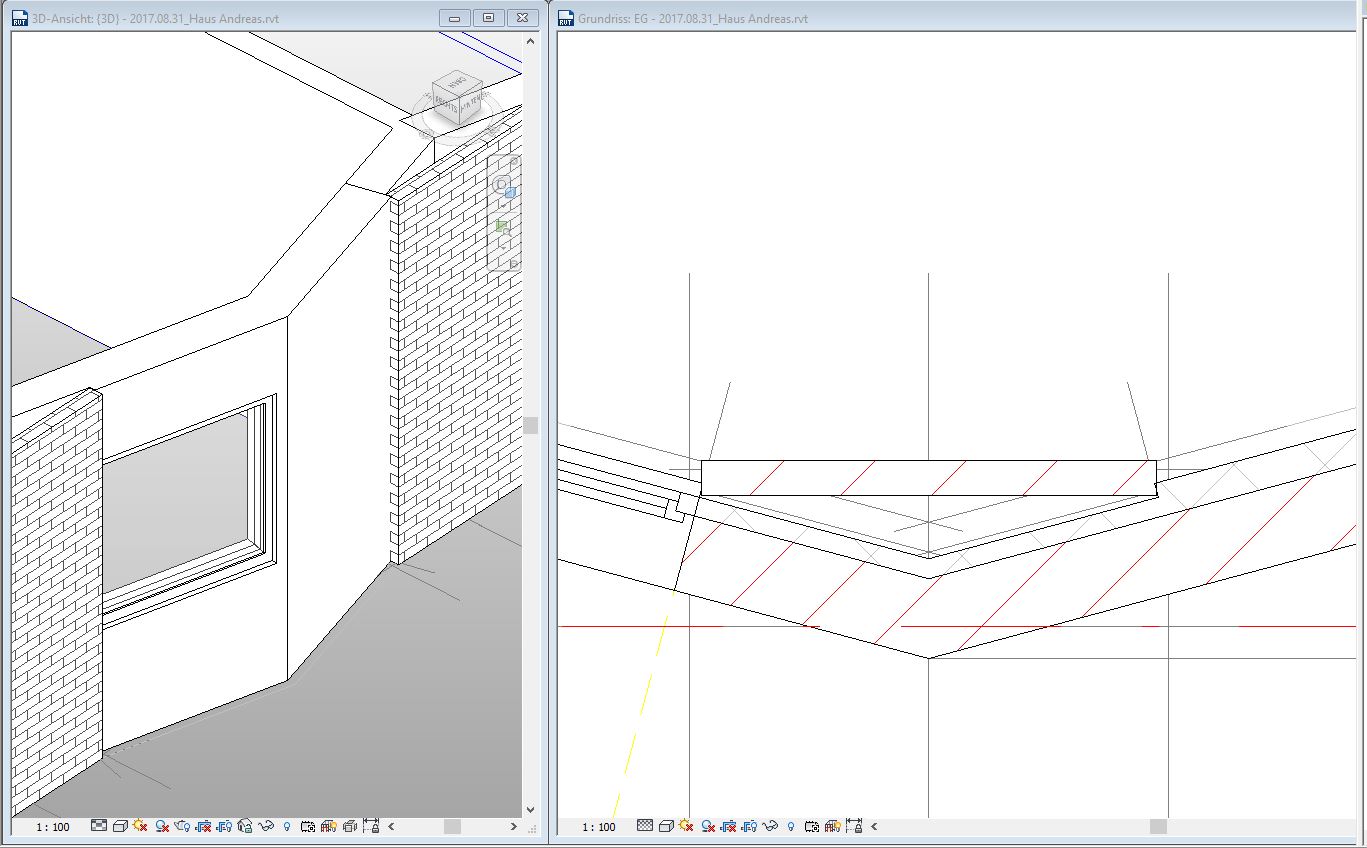This screenshot has height=848, width=1367.
Task: Open the Steering Wheels tool in navigation bar
Action: pyautogui.click(x=504, y=187)
